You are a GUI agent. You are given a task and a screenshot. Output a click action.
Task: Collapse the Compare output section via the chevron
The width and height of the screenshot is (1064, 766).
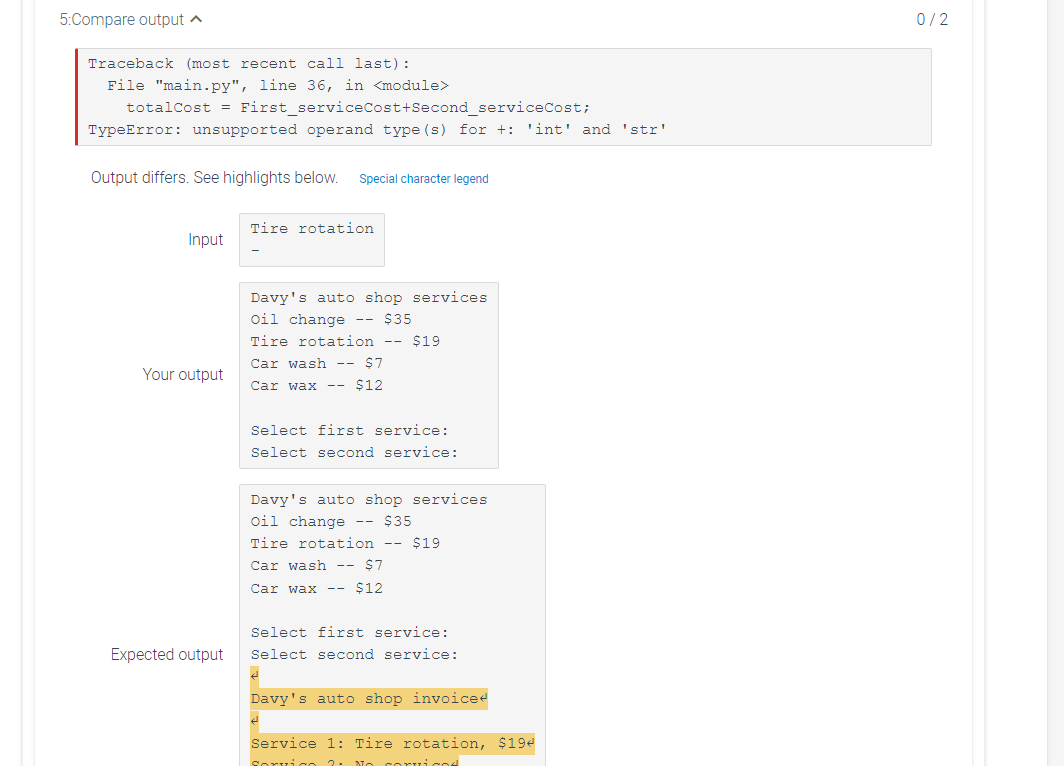[196, 17]
